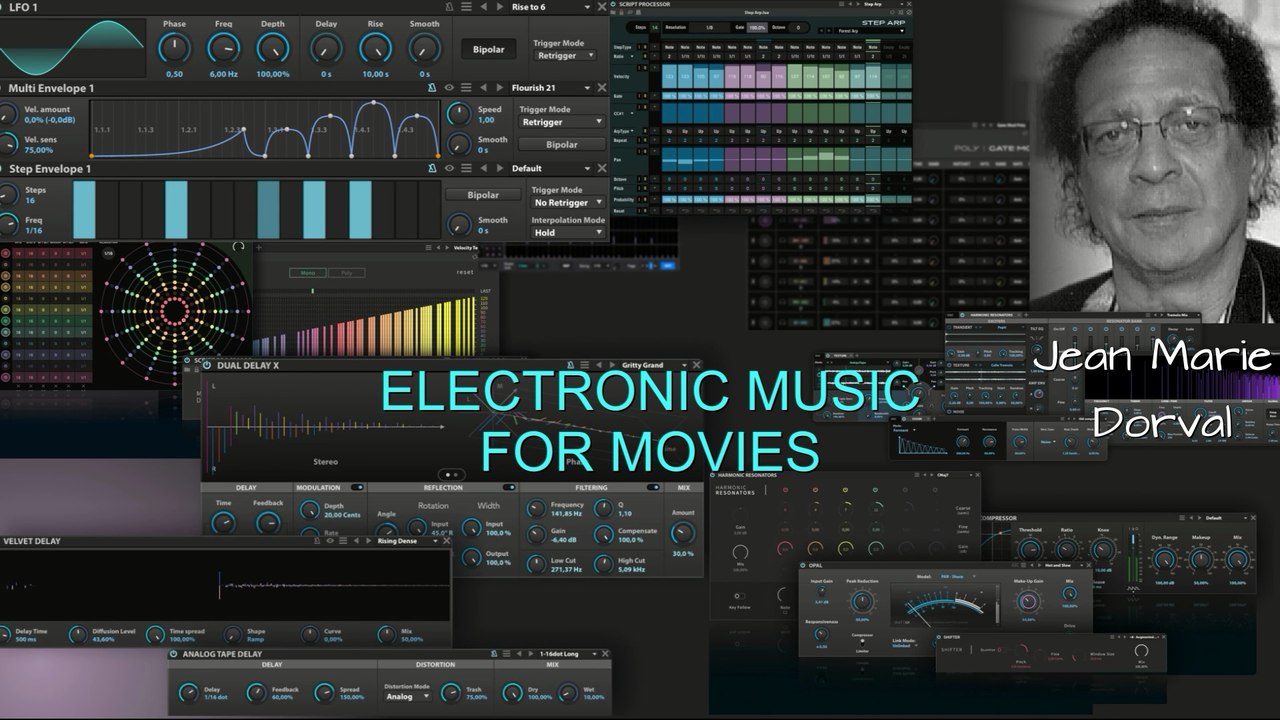Click the page dots indicator in Dual Delay X

point(452,475)
